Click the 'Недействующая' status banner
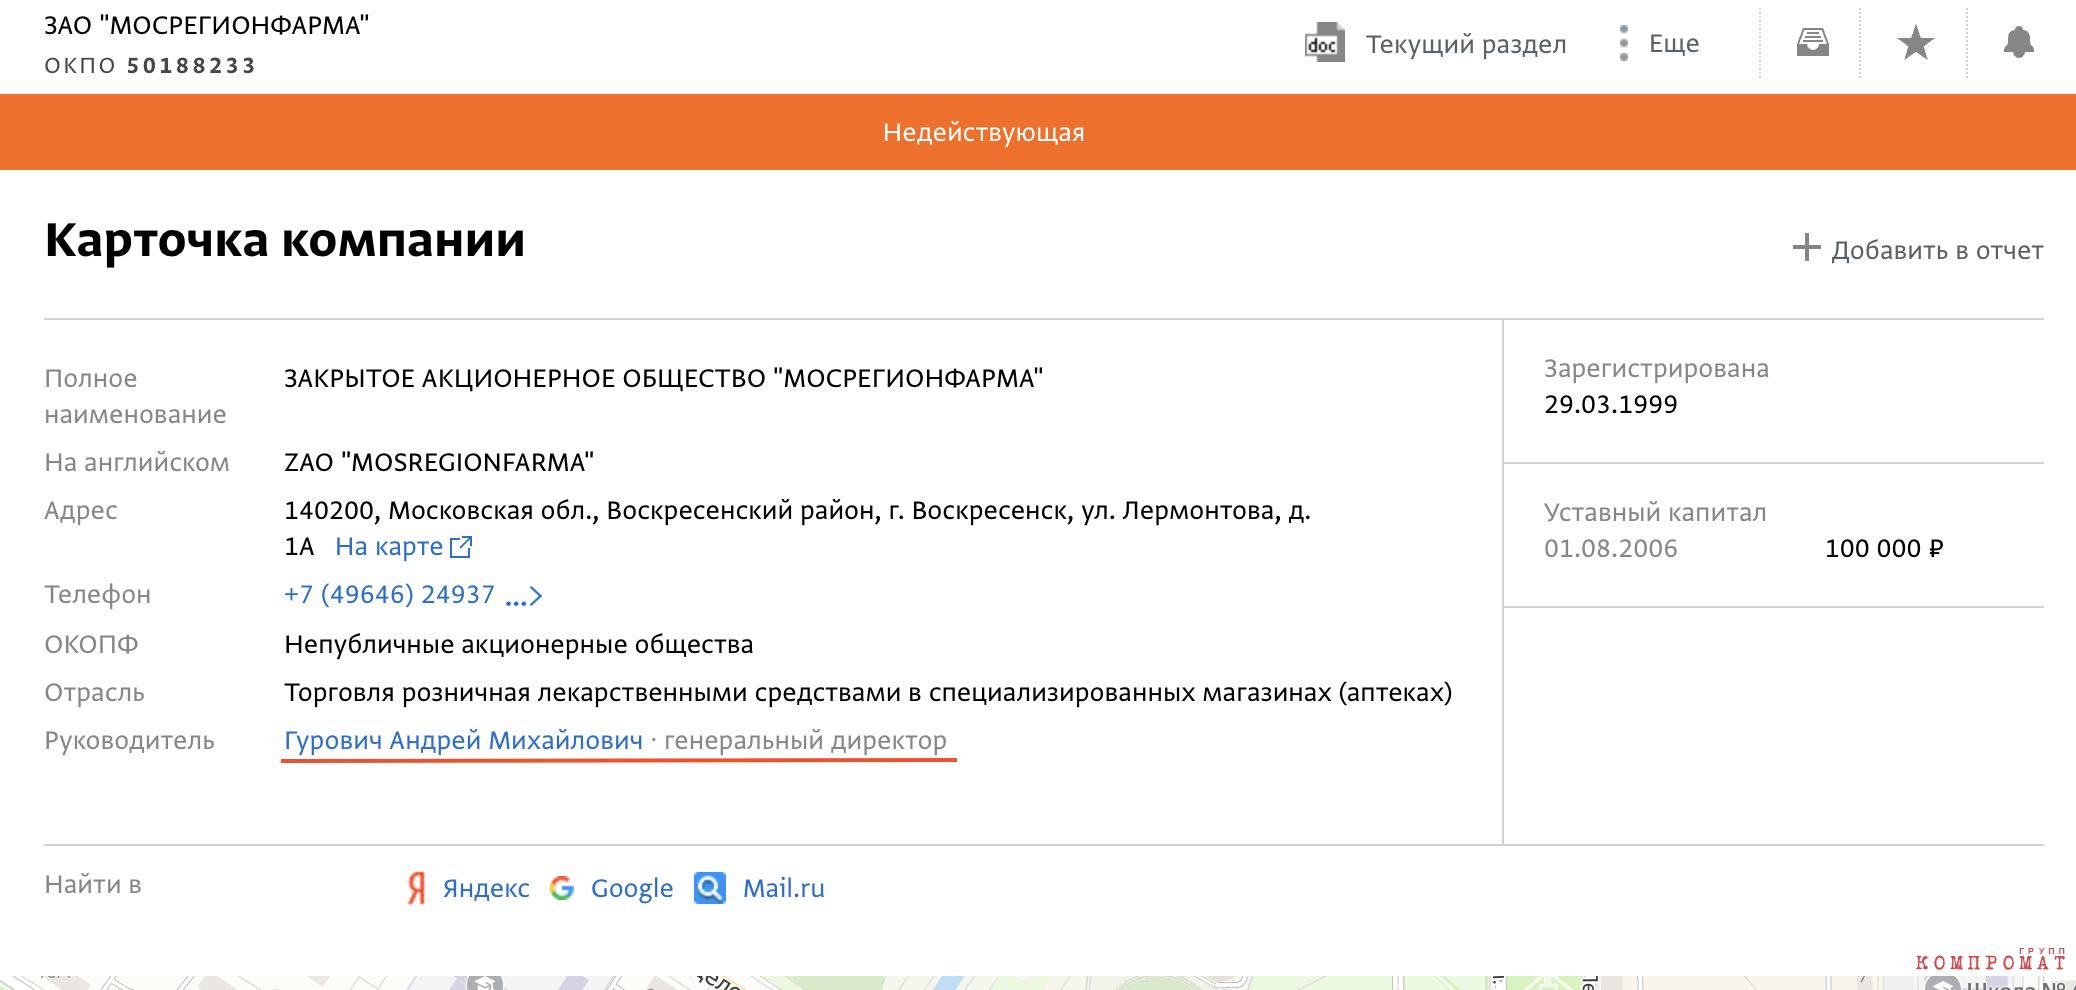Viewport: 2076px width, 990px height. [1038, 132]
